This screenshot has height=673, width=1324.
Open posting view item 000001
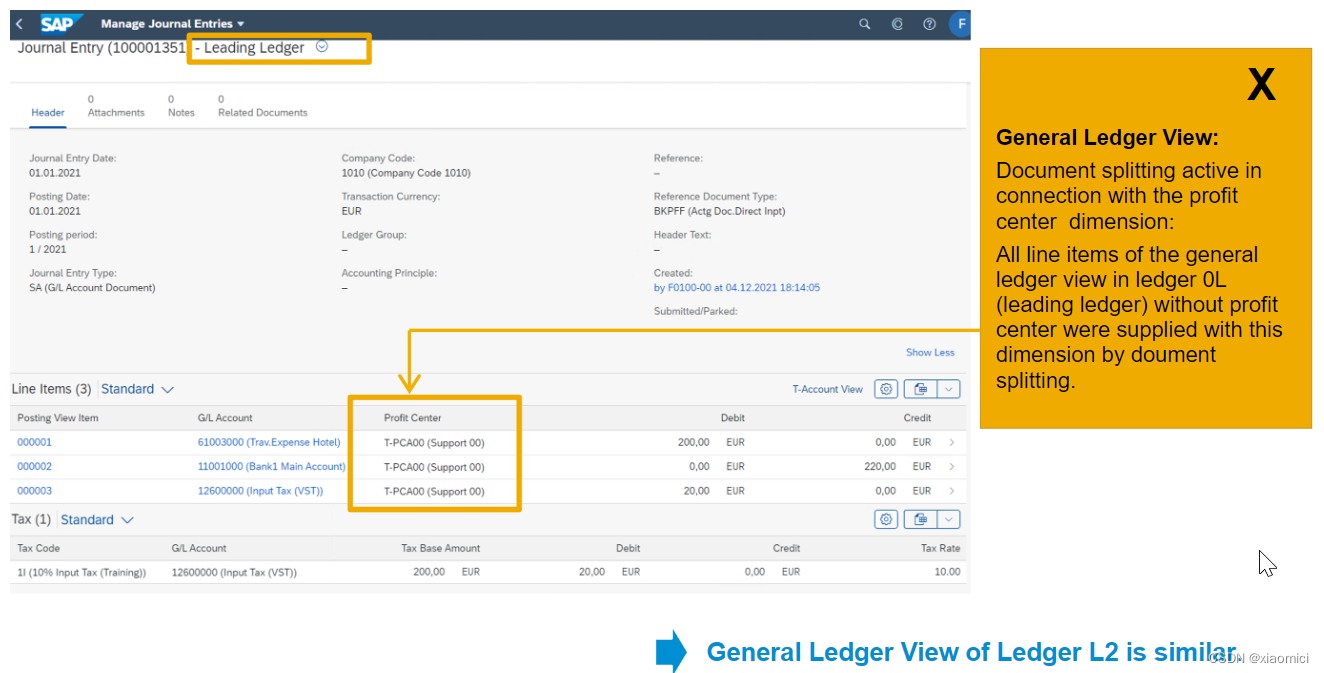click(x=35, y=442)
